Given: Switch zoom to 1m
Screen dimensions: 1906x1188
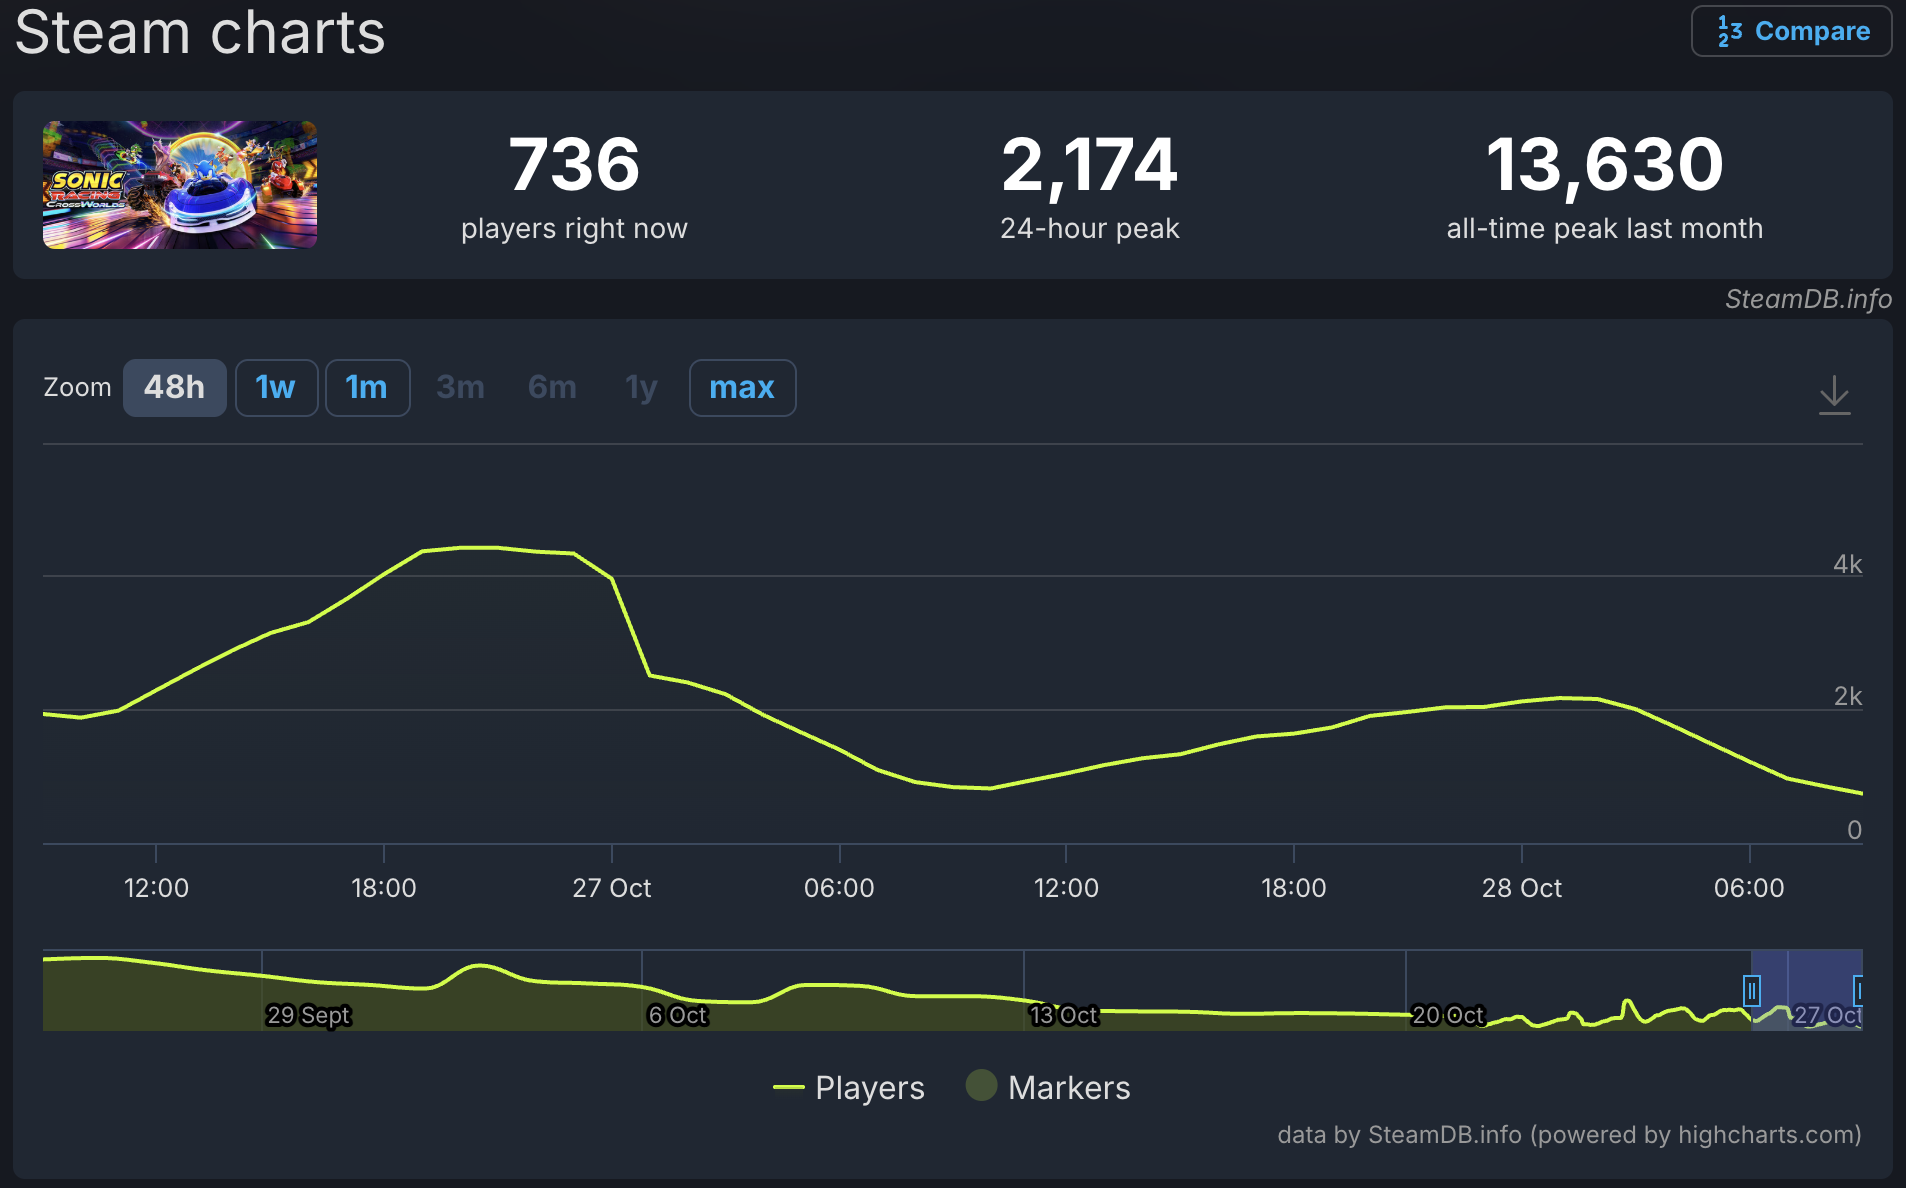Looking at the screenshot, I should point(367,388).
